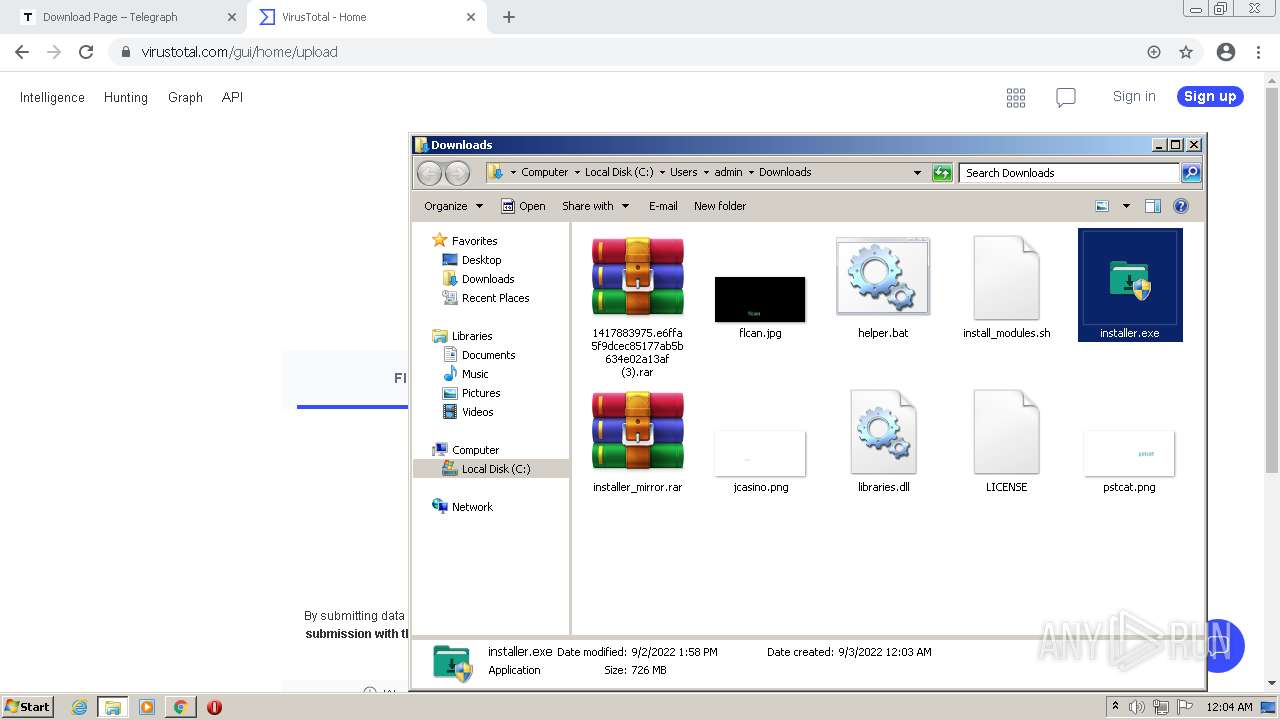Open the Share with dropdown
This screenshot has height=720, width=1280.
point(596,206)
